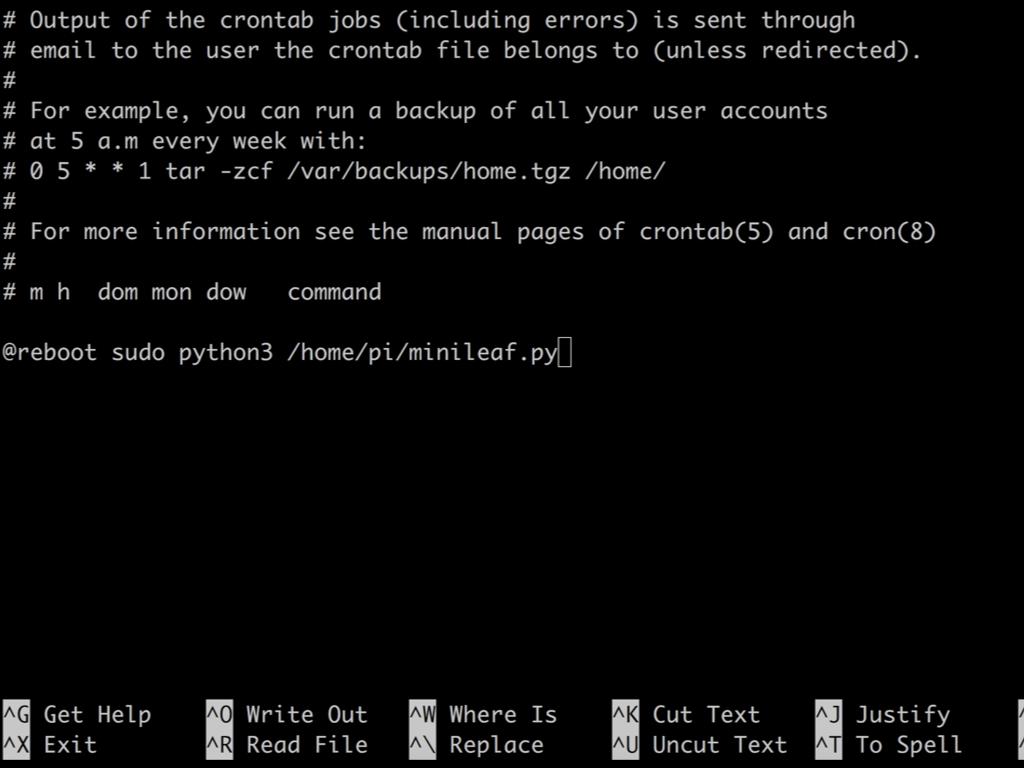Click the ^W Where Is shortcut
1024x768 pixels.
pyautogui.click(x=483, y=714)
